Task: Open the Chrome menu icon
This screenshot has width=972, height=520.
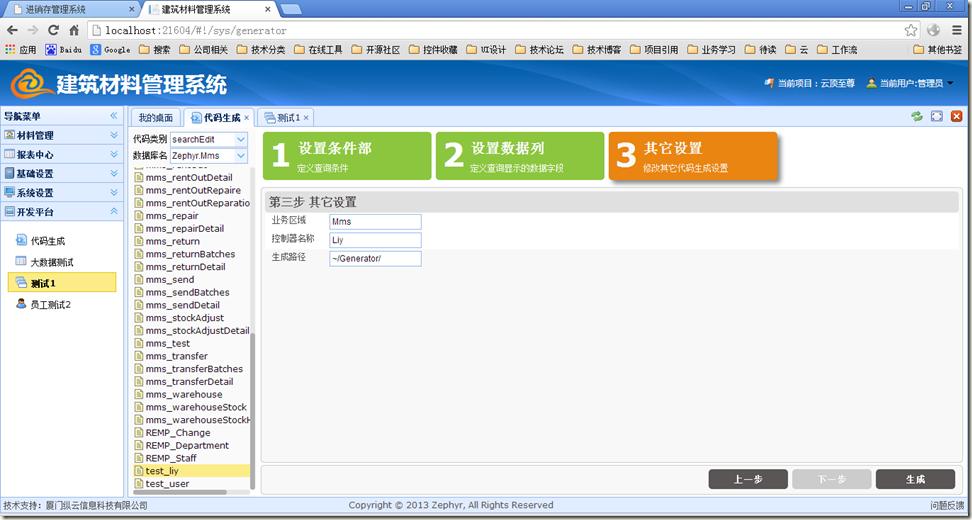Action: pyautogui.click(x=955, y=30)
